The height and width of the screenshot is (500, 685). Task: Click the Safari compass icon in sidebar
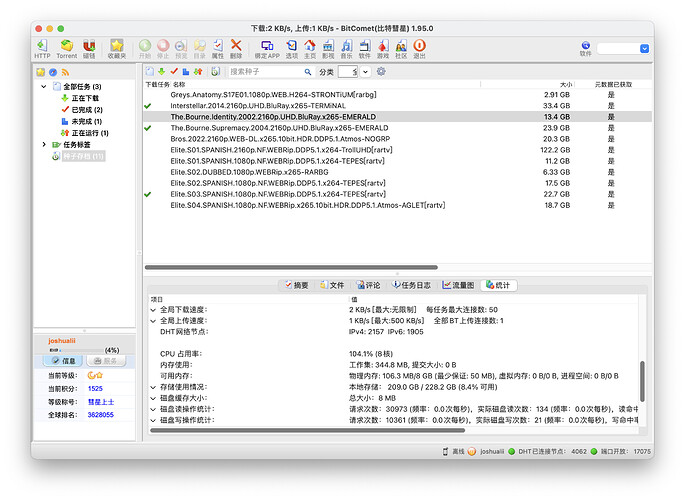point(53,72)
